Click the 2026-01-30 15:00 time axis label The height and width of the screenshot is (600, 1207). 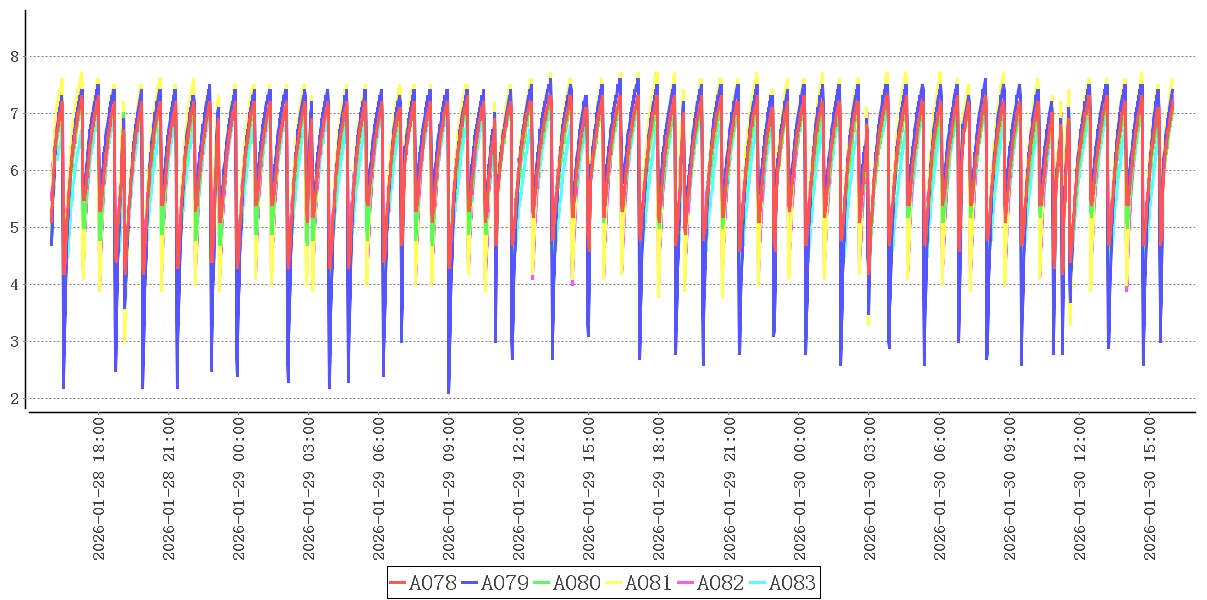coord(1149,489)
